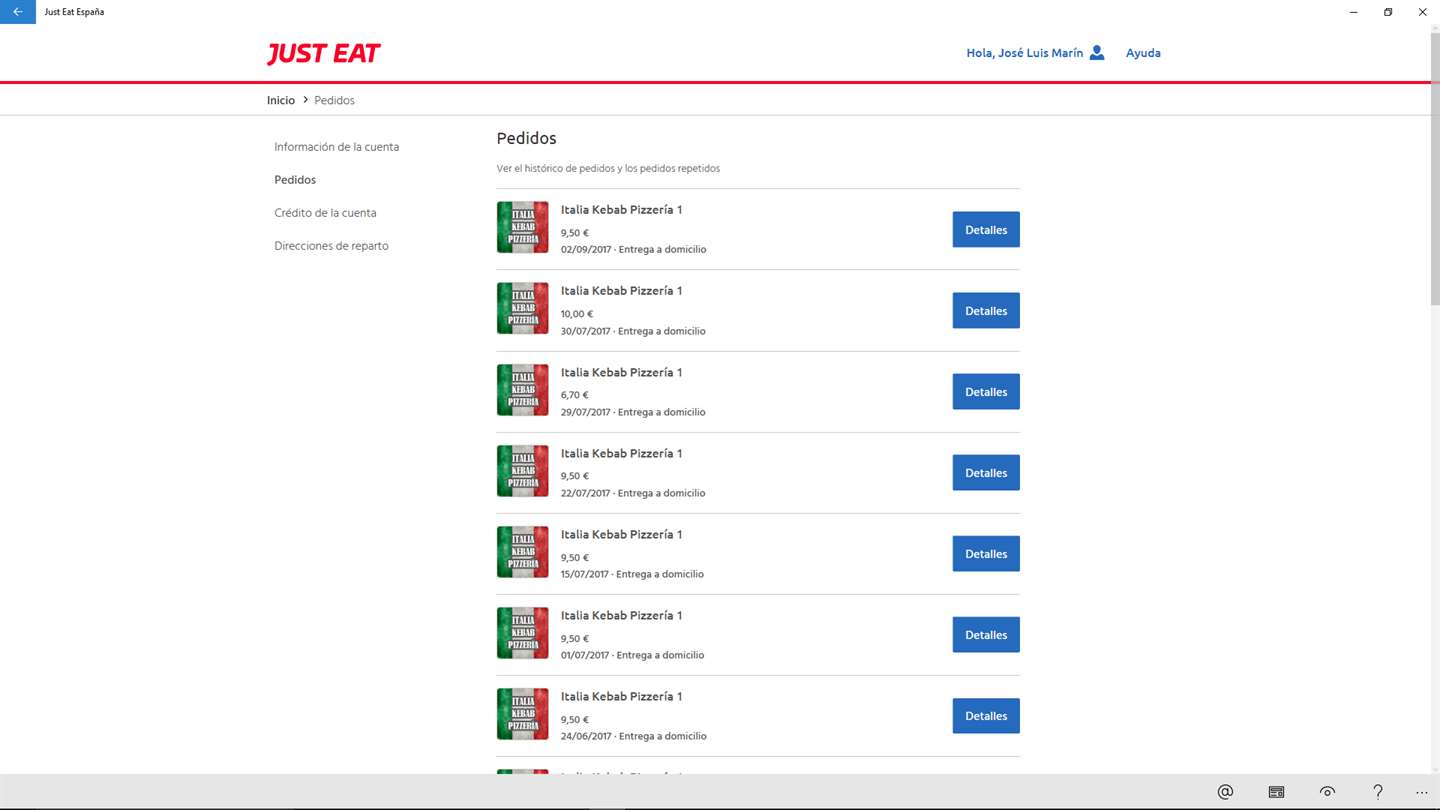This screenshot has height=810, width=1440.
Task: View details of 02/09/2017 order
Action: point(985,230)
